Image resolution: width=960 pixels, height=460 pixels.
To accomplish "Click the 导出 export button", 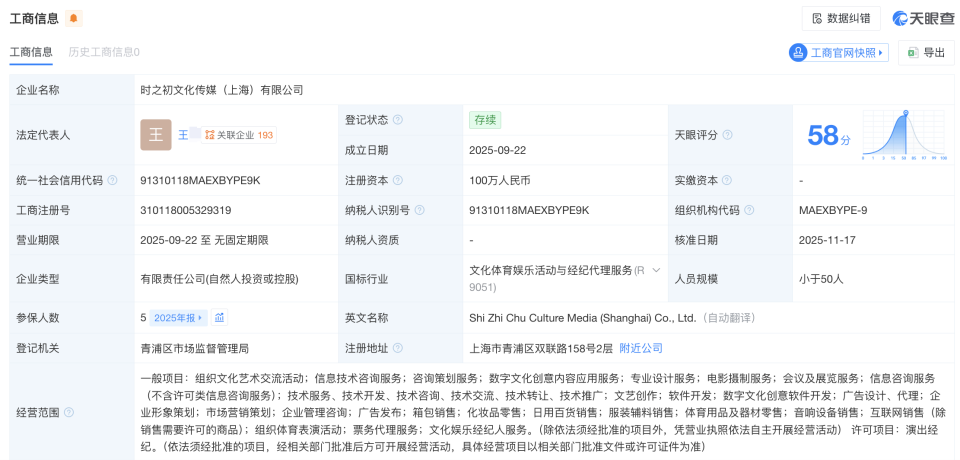I will tap(926, 53).
